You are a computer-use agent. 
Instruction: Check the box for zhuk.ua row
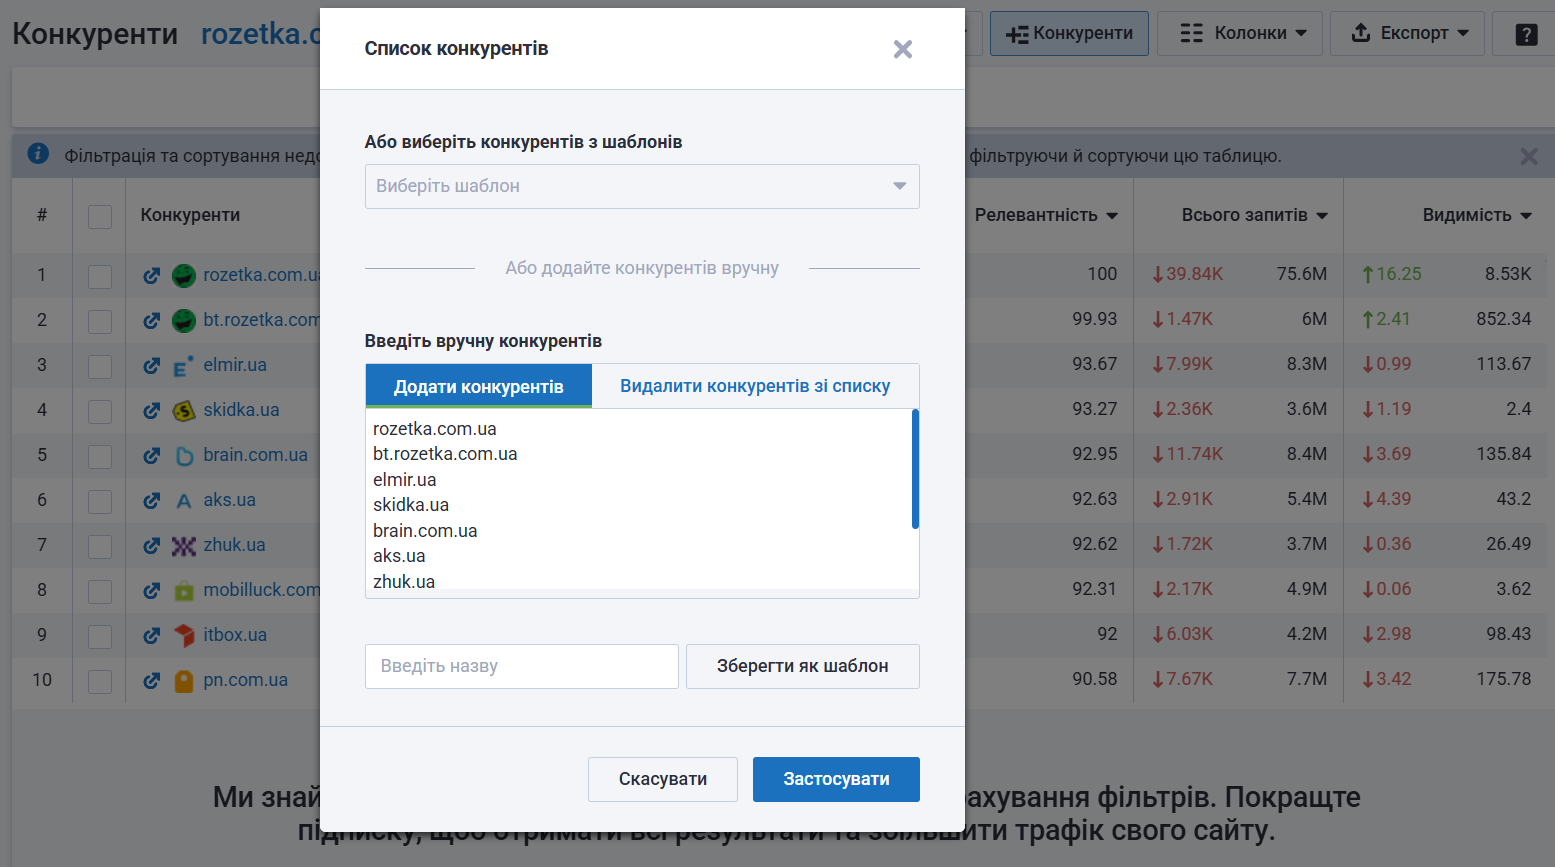coord(100,546)
